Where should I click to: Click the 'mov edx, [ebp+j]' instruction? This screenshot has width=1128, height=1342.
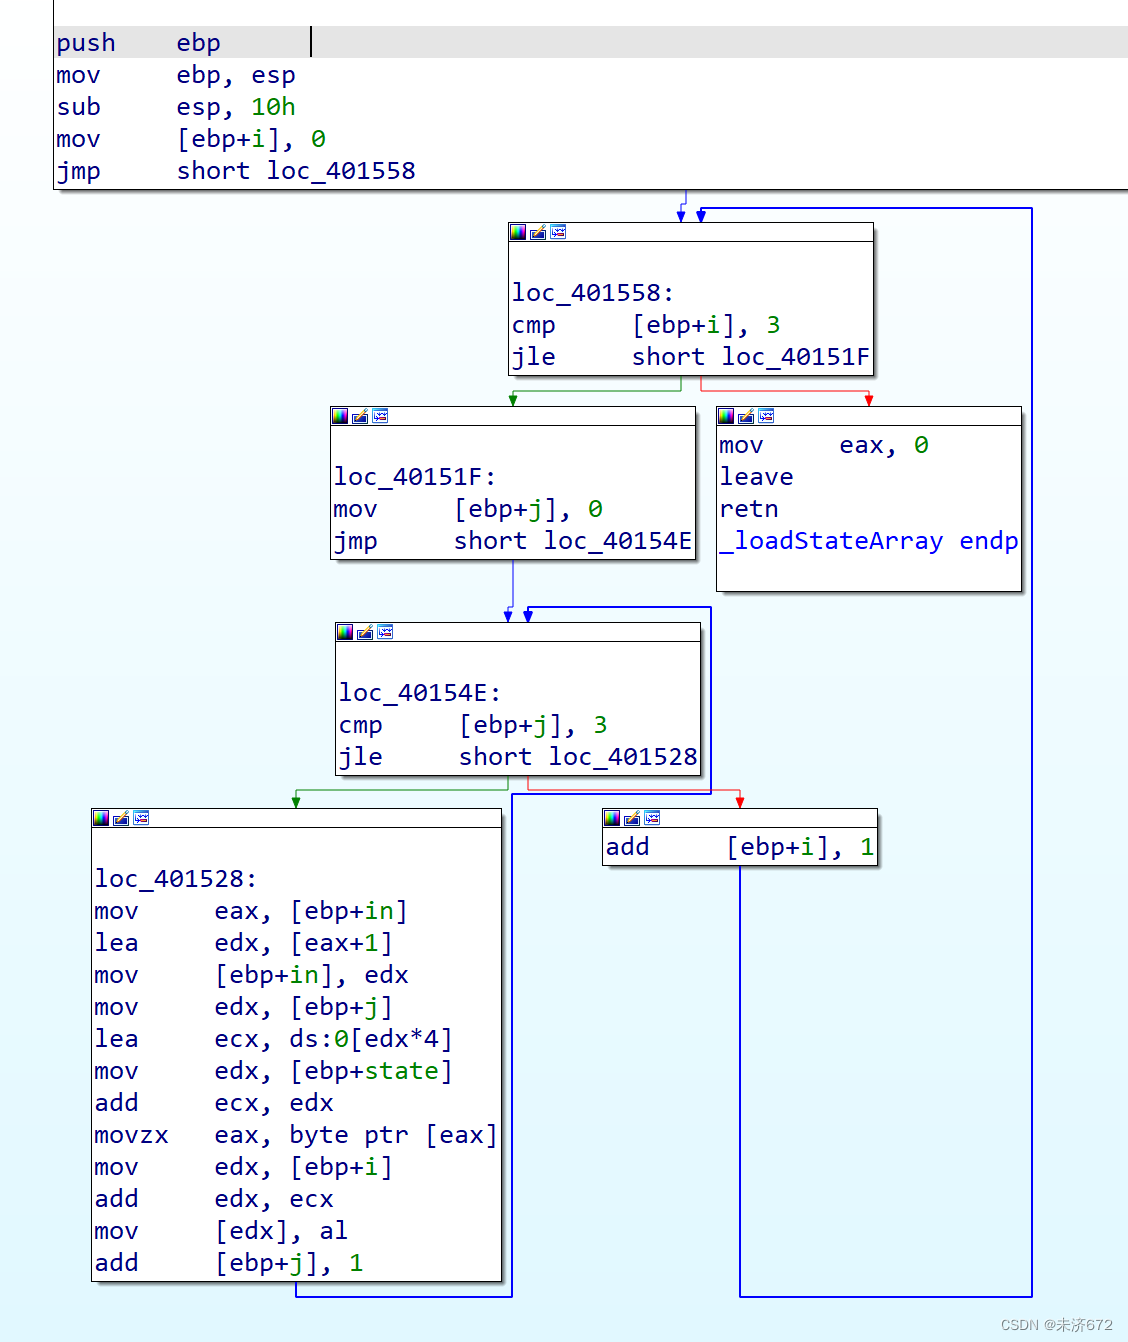pos(244,1007)
